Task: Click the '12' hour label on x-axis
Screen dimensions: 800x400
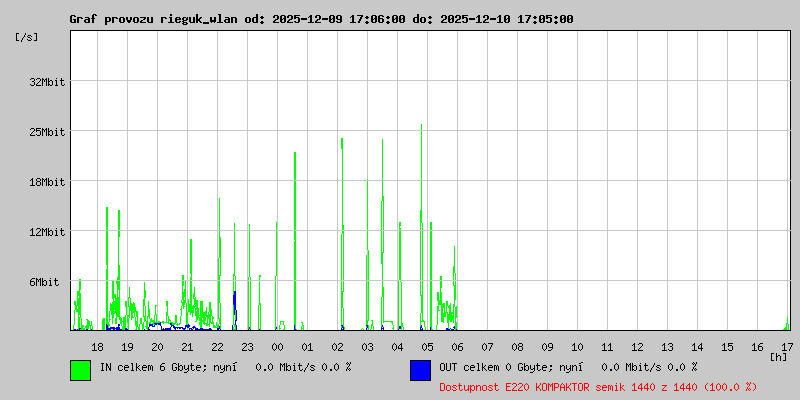Action: (637, 347)
